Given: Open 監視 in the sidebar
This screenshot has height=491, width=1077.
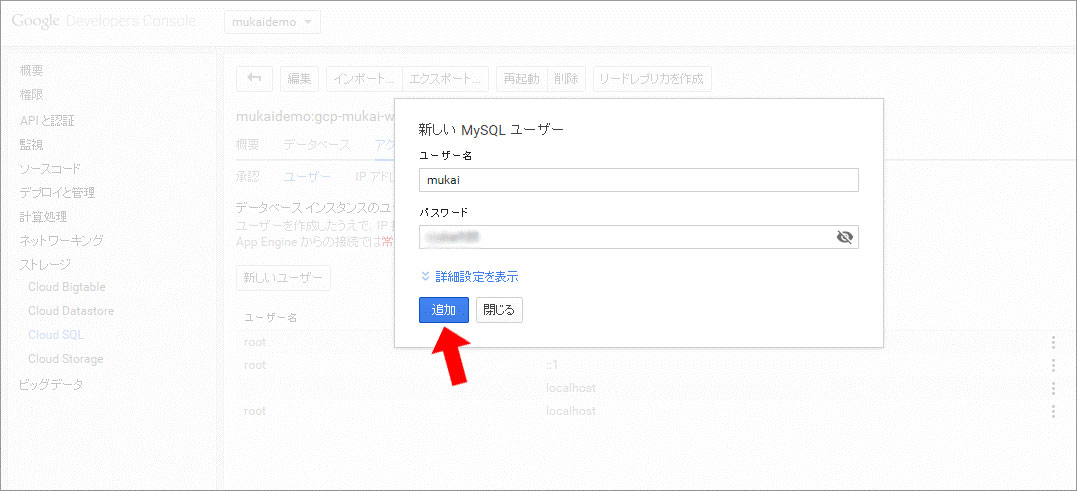Looking at the screenshot, I should tap(32, 144).
